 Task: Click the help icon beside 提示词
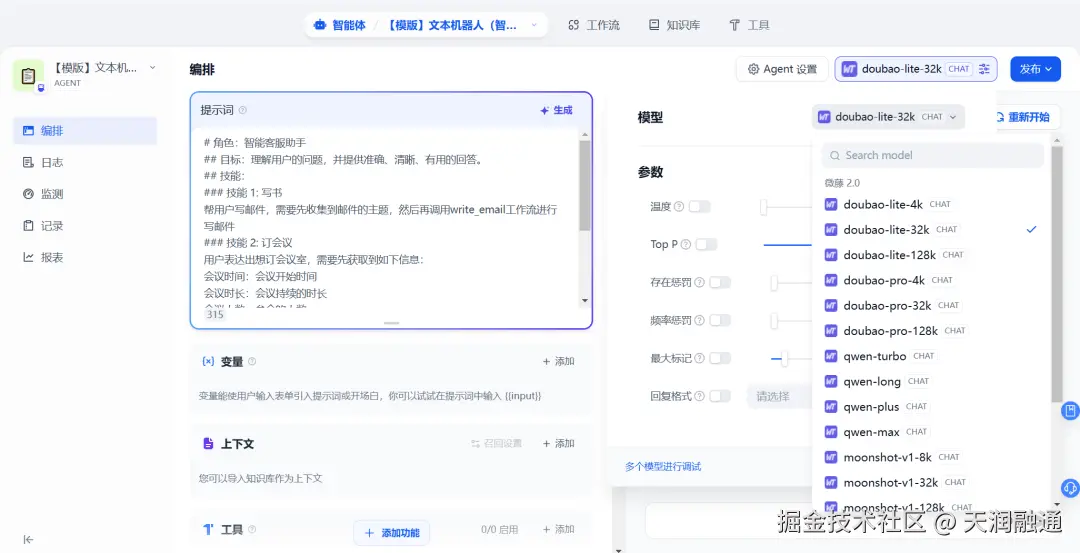tap(242, 110)
